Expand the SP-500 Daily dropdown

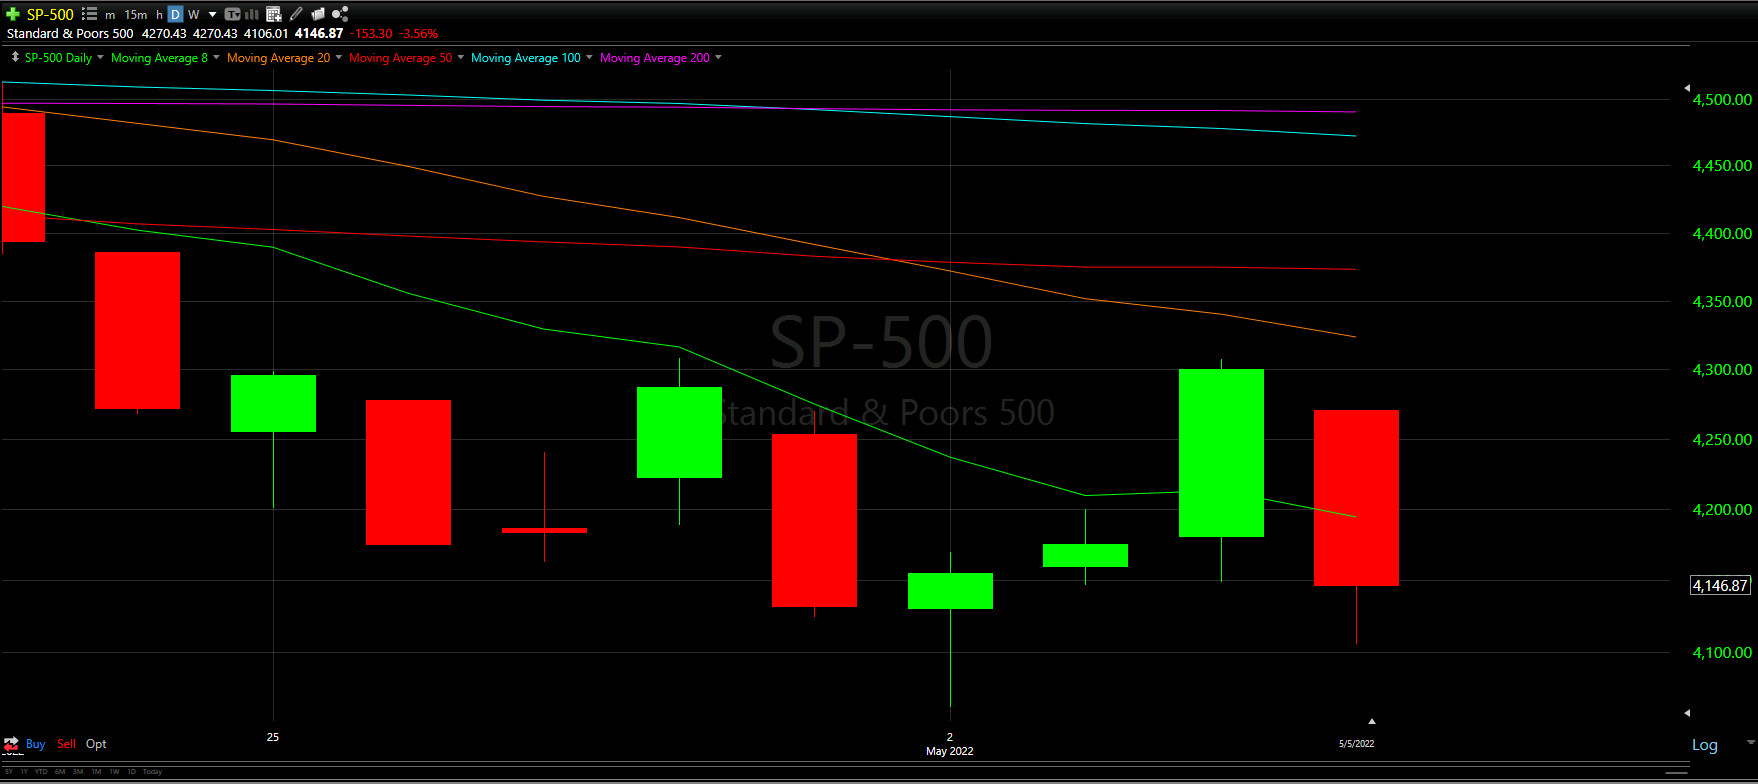click(x=100, y=57)
